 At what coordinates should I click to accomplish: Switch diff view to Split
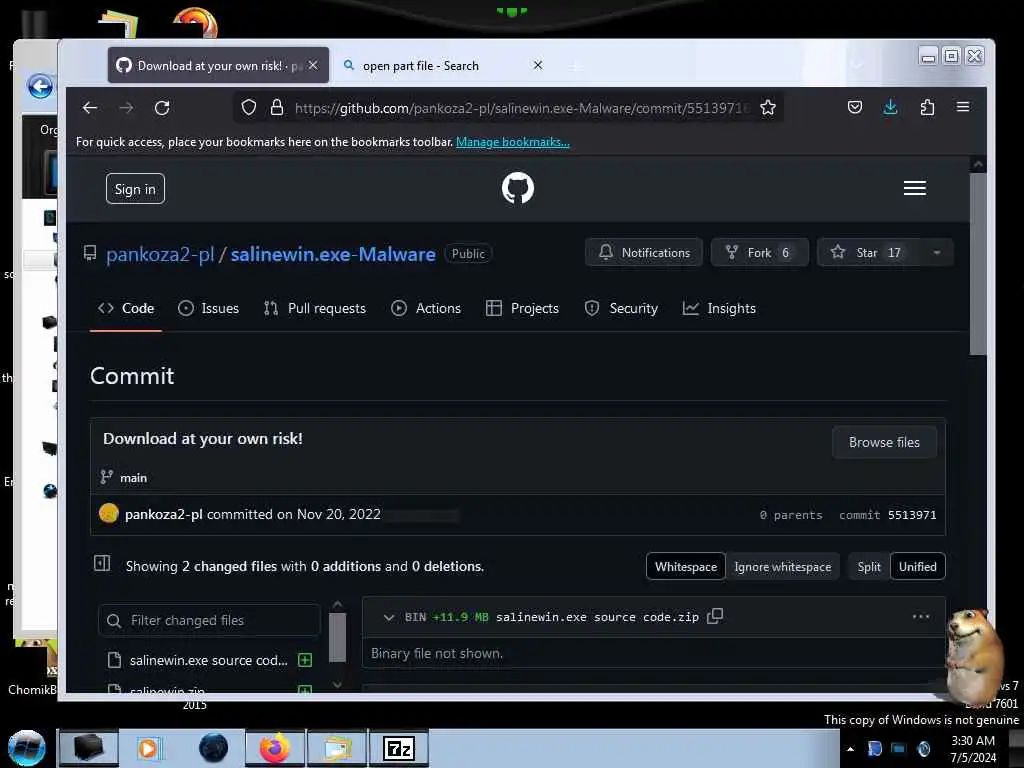pyautogui.click(x=869, y=567)
